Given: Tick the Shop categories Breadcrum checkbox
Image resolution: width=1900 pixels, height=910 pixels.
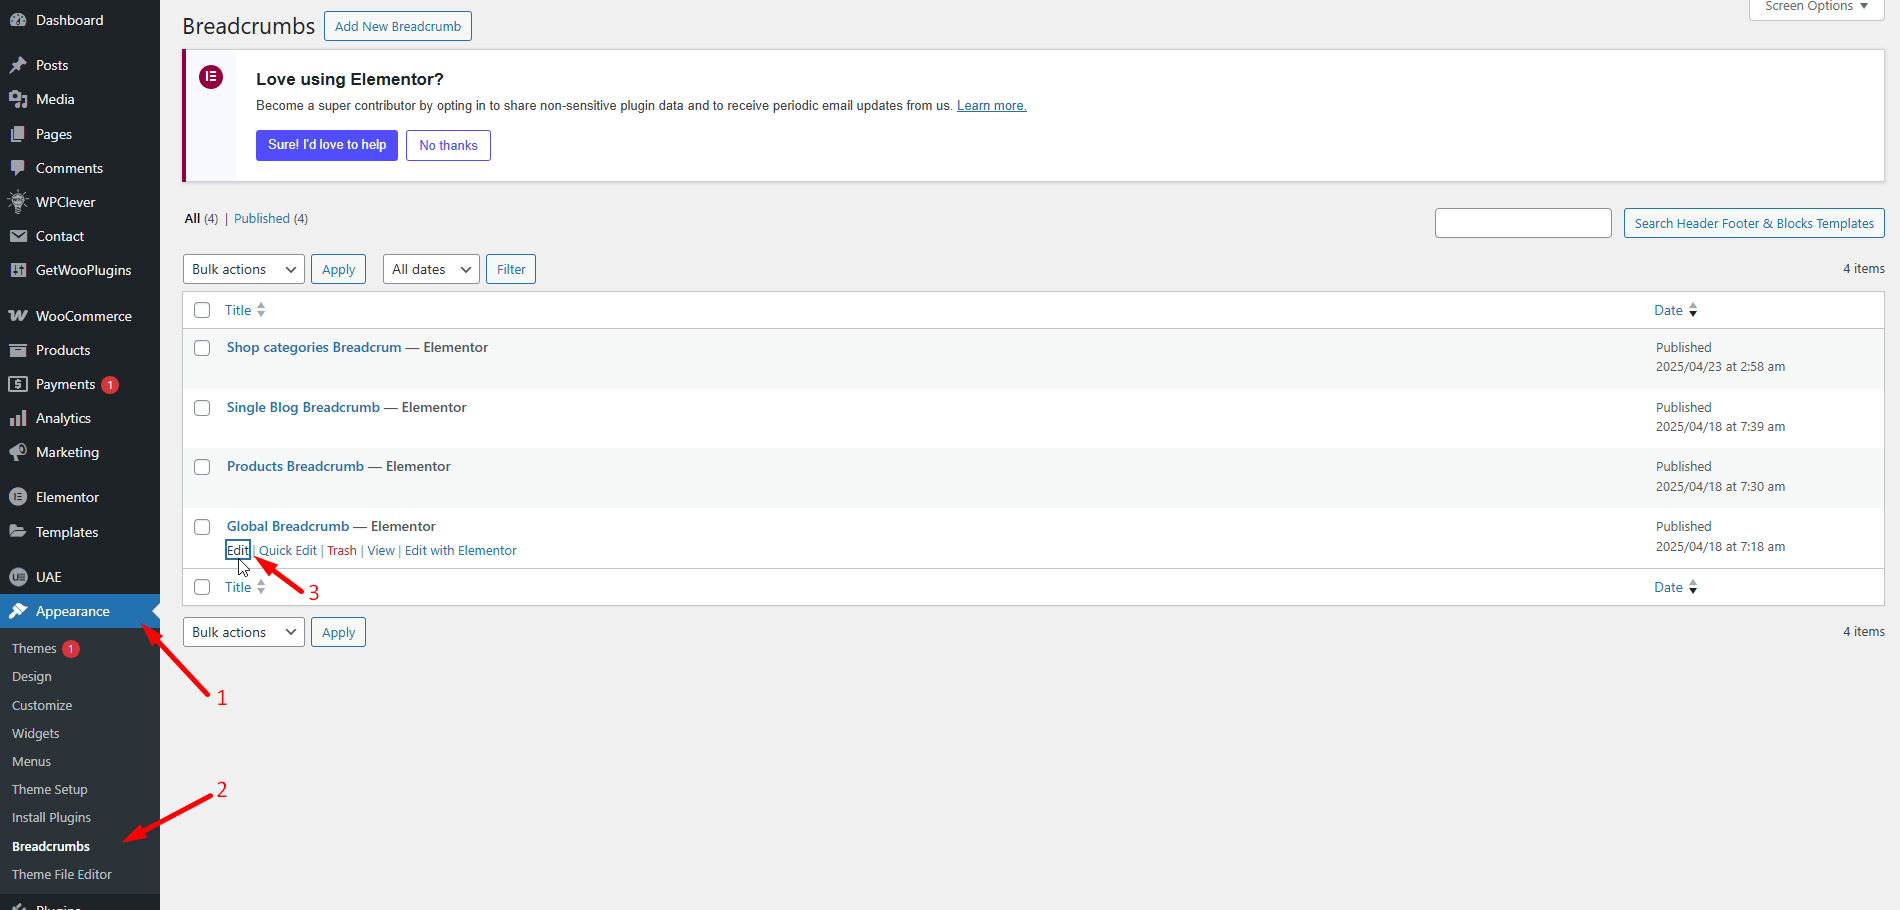Looking at the screenshot, I should coord(202,348).
